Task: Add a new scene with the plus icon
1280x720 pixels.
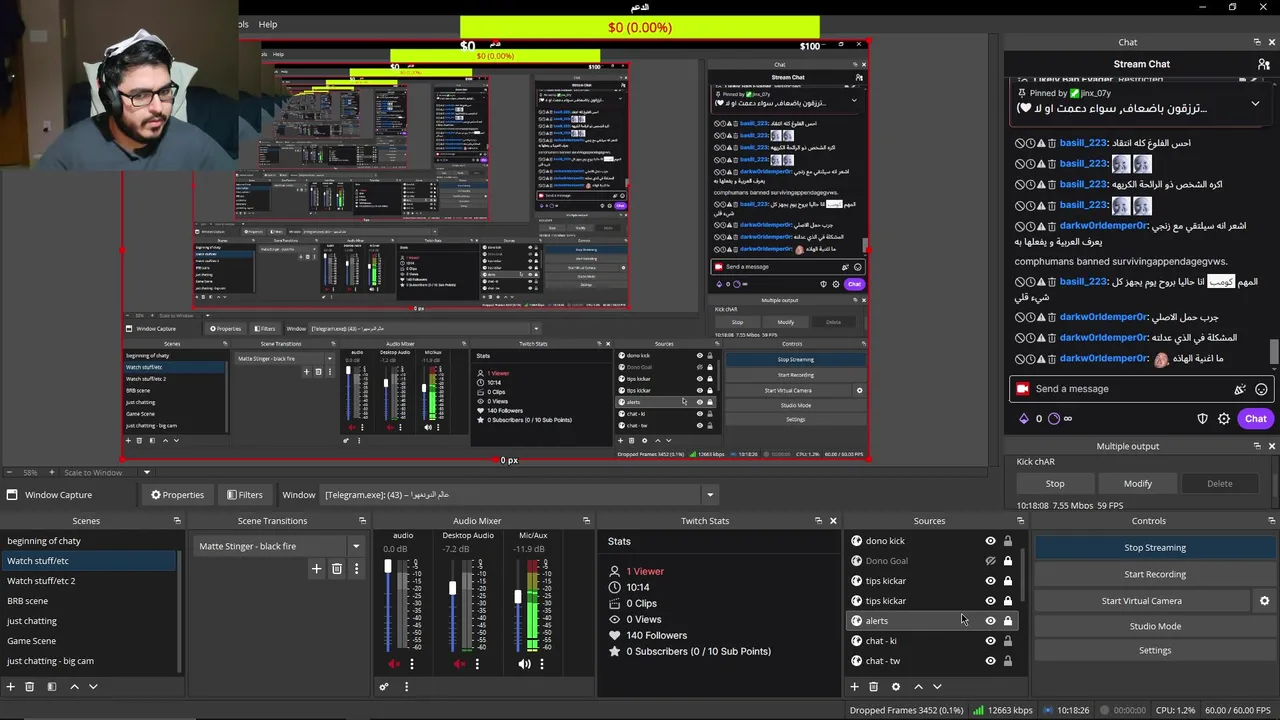Action: tap(11, 687)
